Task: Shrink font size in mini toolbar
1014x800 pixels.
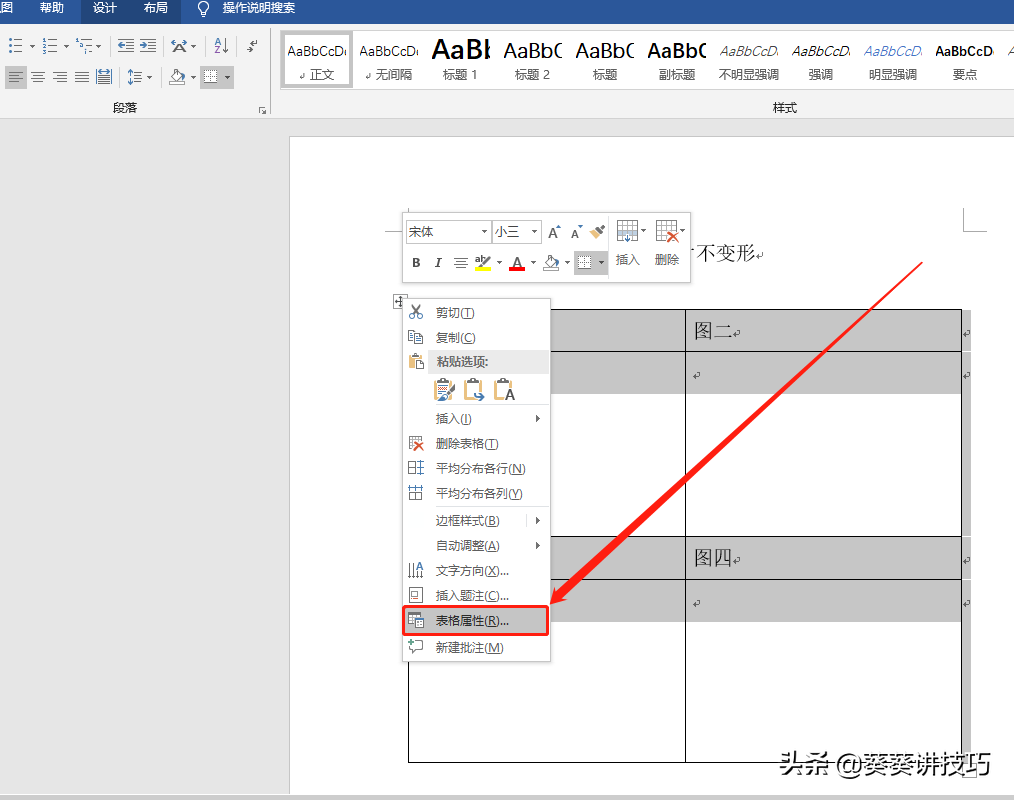Action: tap(576, 232)
